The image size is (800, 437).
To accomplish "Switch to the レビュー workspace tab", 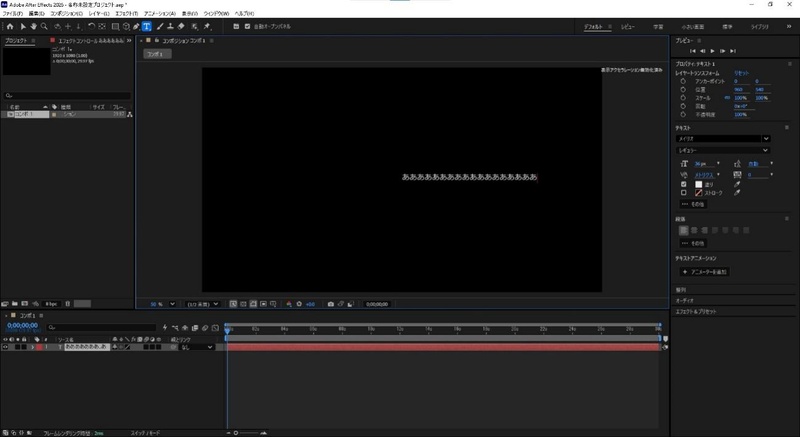I will pos(628,27).
